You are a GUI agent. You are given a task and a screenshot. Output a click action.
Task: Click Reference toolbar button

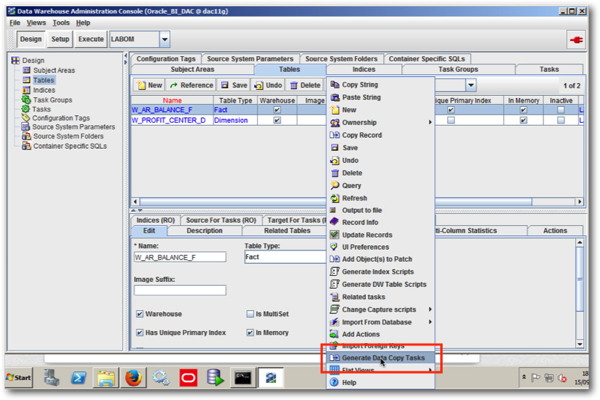192,85
